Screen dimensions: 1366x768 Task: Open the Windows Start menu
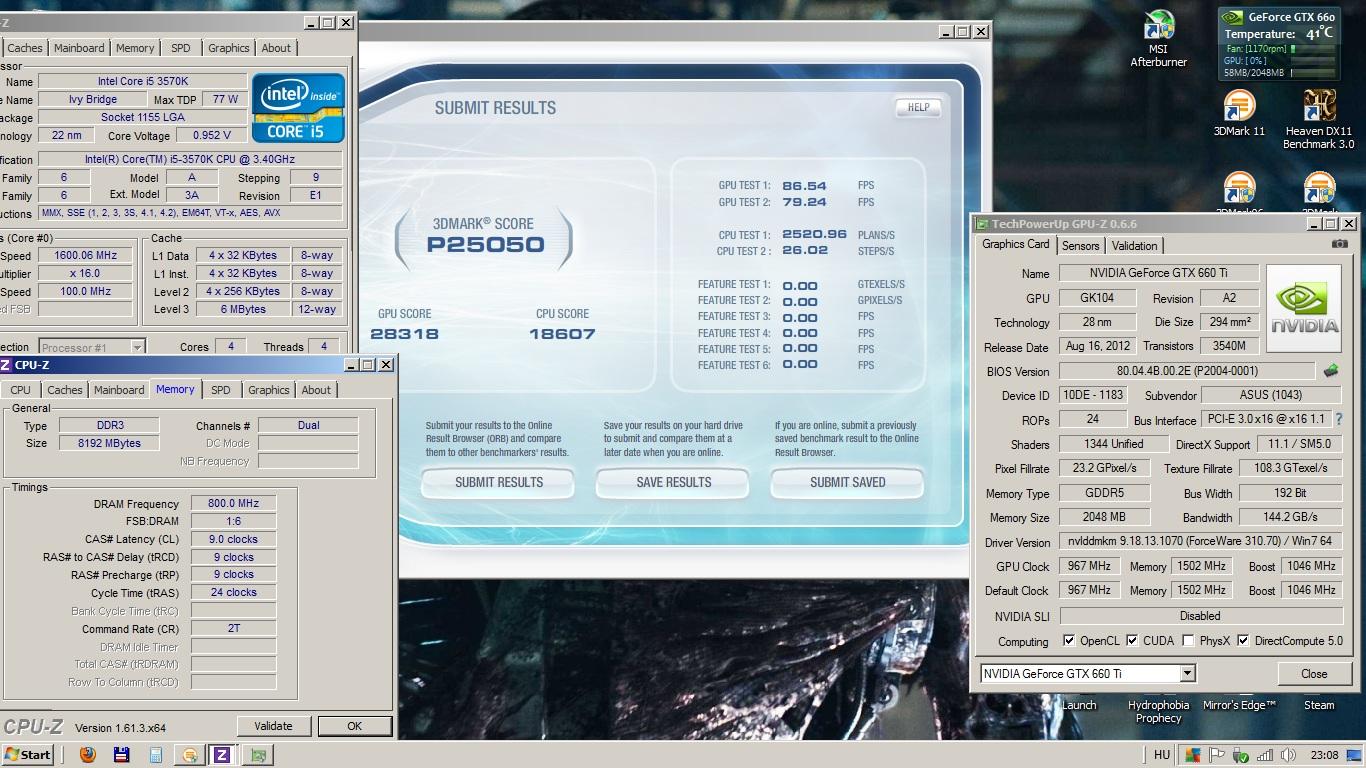pos(28,755)
